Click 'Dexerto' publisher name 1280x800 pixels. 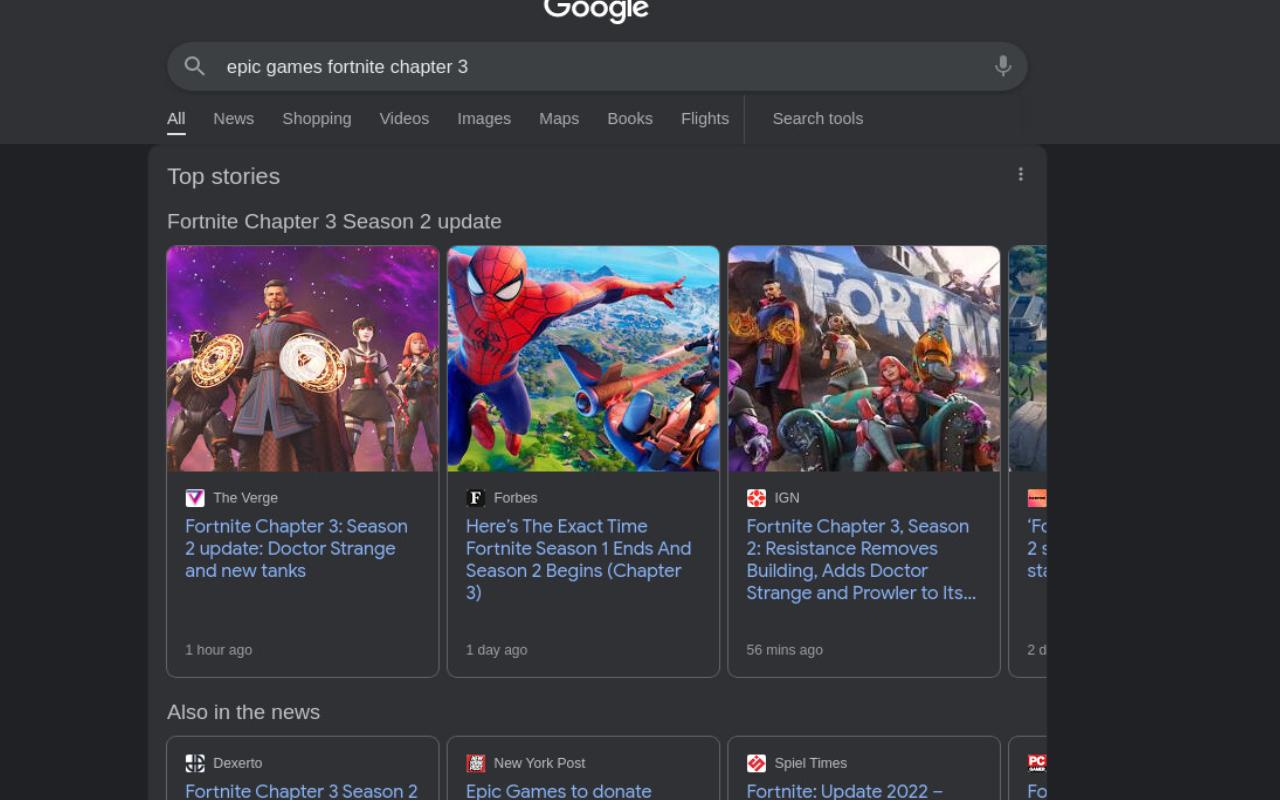pyautogui.click(x=237, y=763)
